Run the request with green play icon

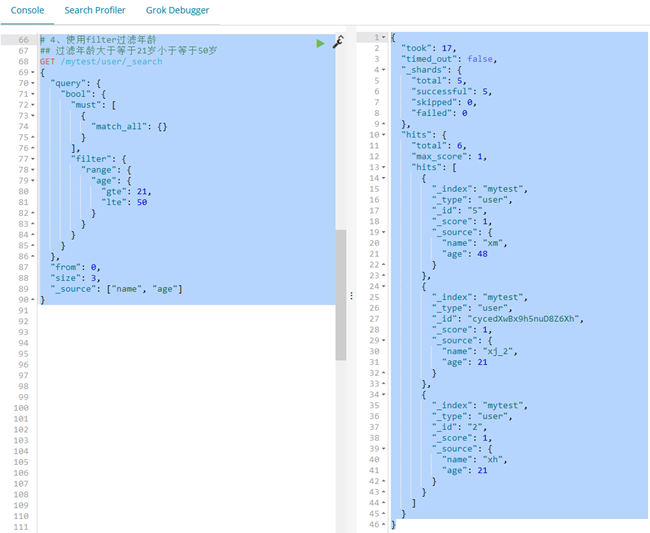click(x=320, y=43)
